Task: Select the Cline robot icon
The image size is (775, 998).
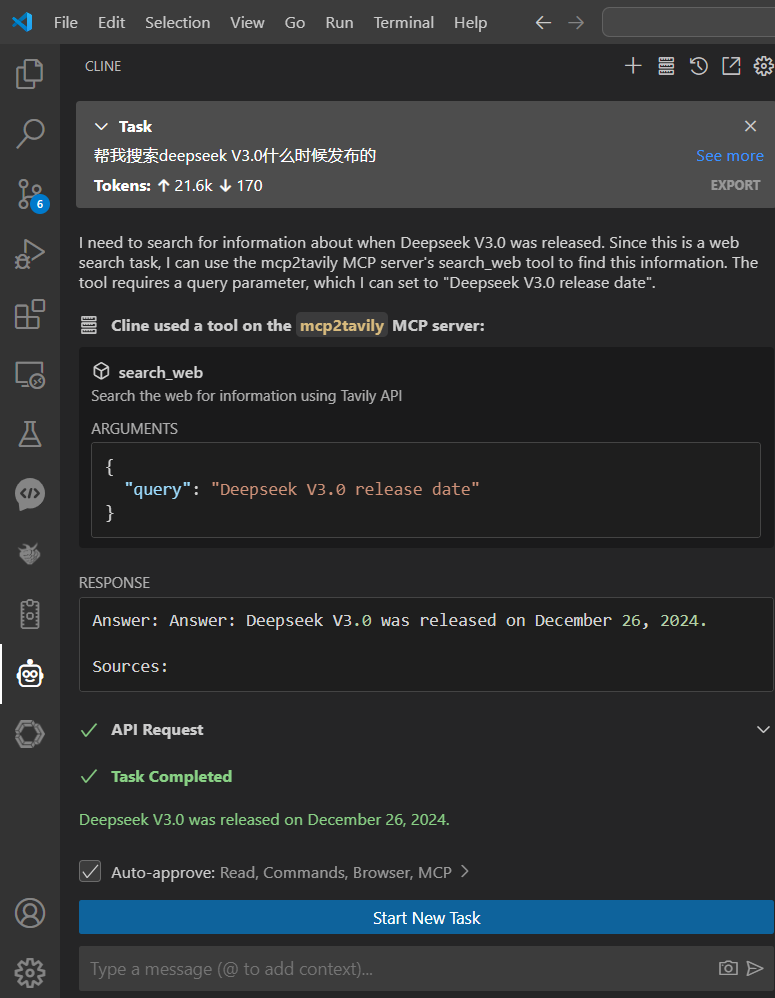Action: coord(29,674)
